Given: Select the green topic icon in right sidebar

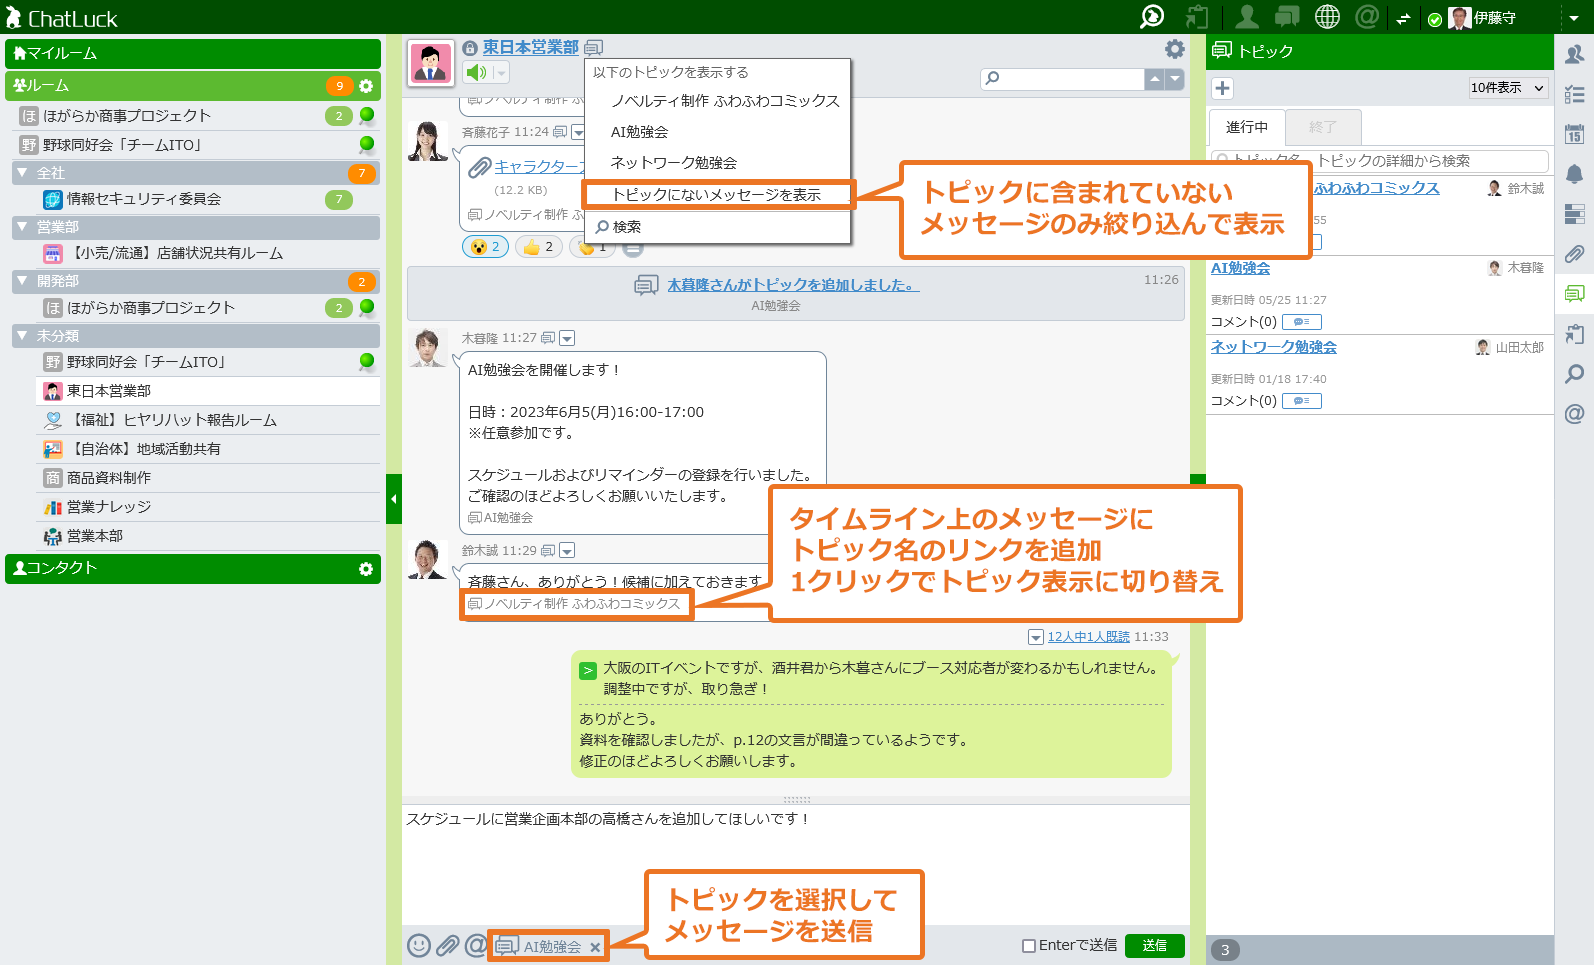Looking at the screenshot, I should tap(1574, 294).
